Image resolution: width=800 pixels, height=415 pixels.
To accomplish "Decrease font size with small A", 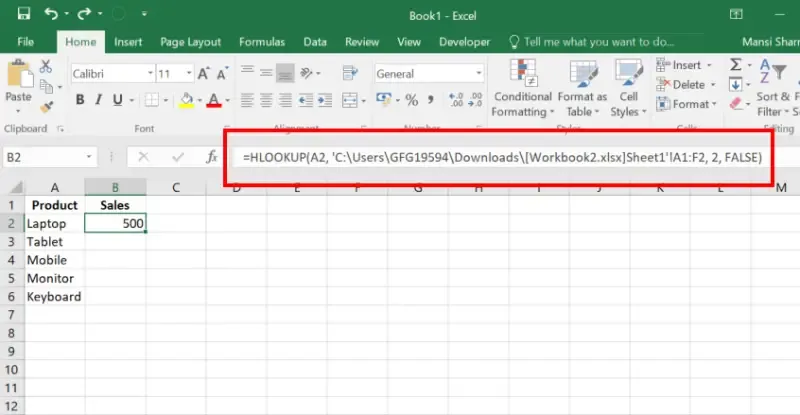I will tap(222, 74).
